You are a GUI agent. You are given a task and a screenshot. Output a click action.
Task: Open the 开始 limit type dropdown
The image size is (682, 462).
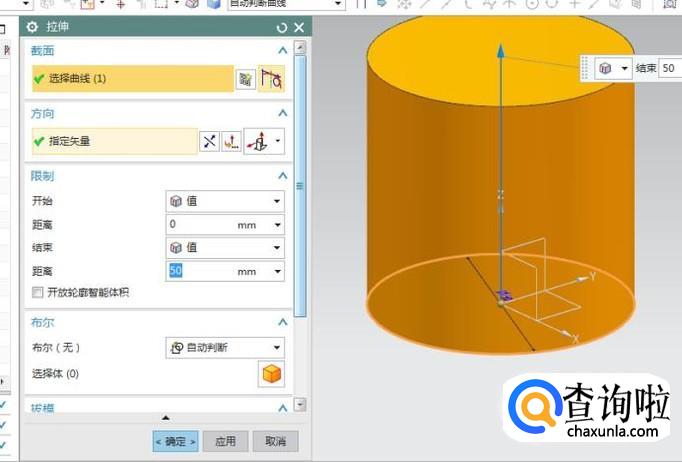point(225,201)
